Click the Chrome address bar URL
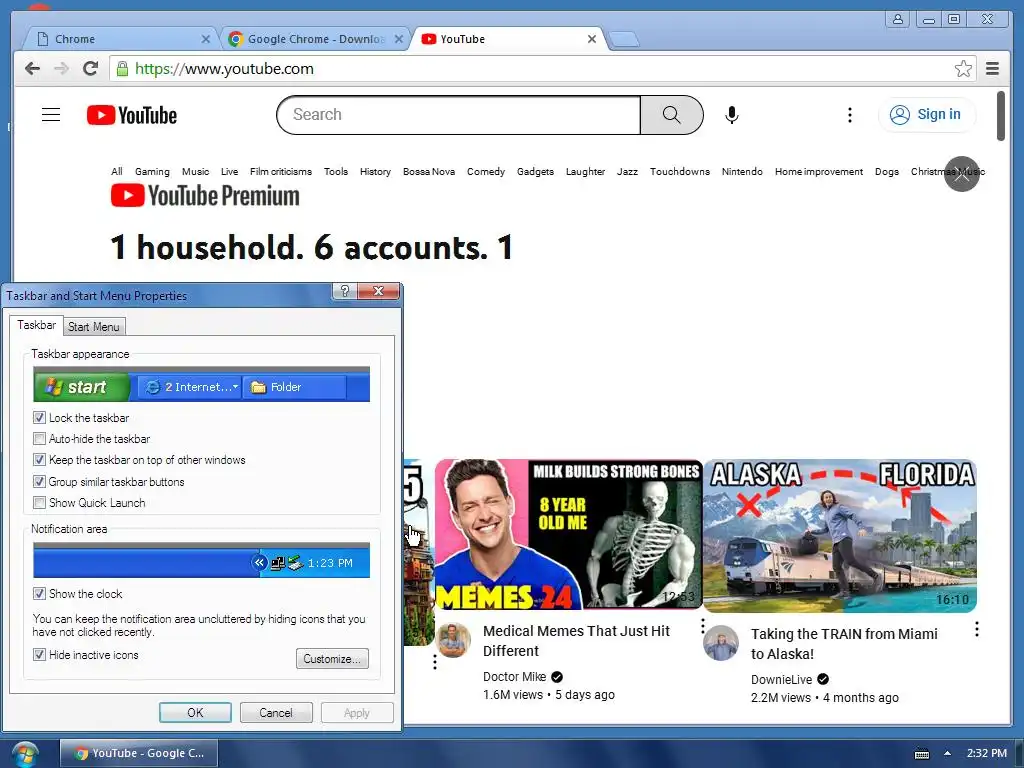The height and width of the screenshot is (768, 1024). pos(224,69)
